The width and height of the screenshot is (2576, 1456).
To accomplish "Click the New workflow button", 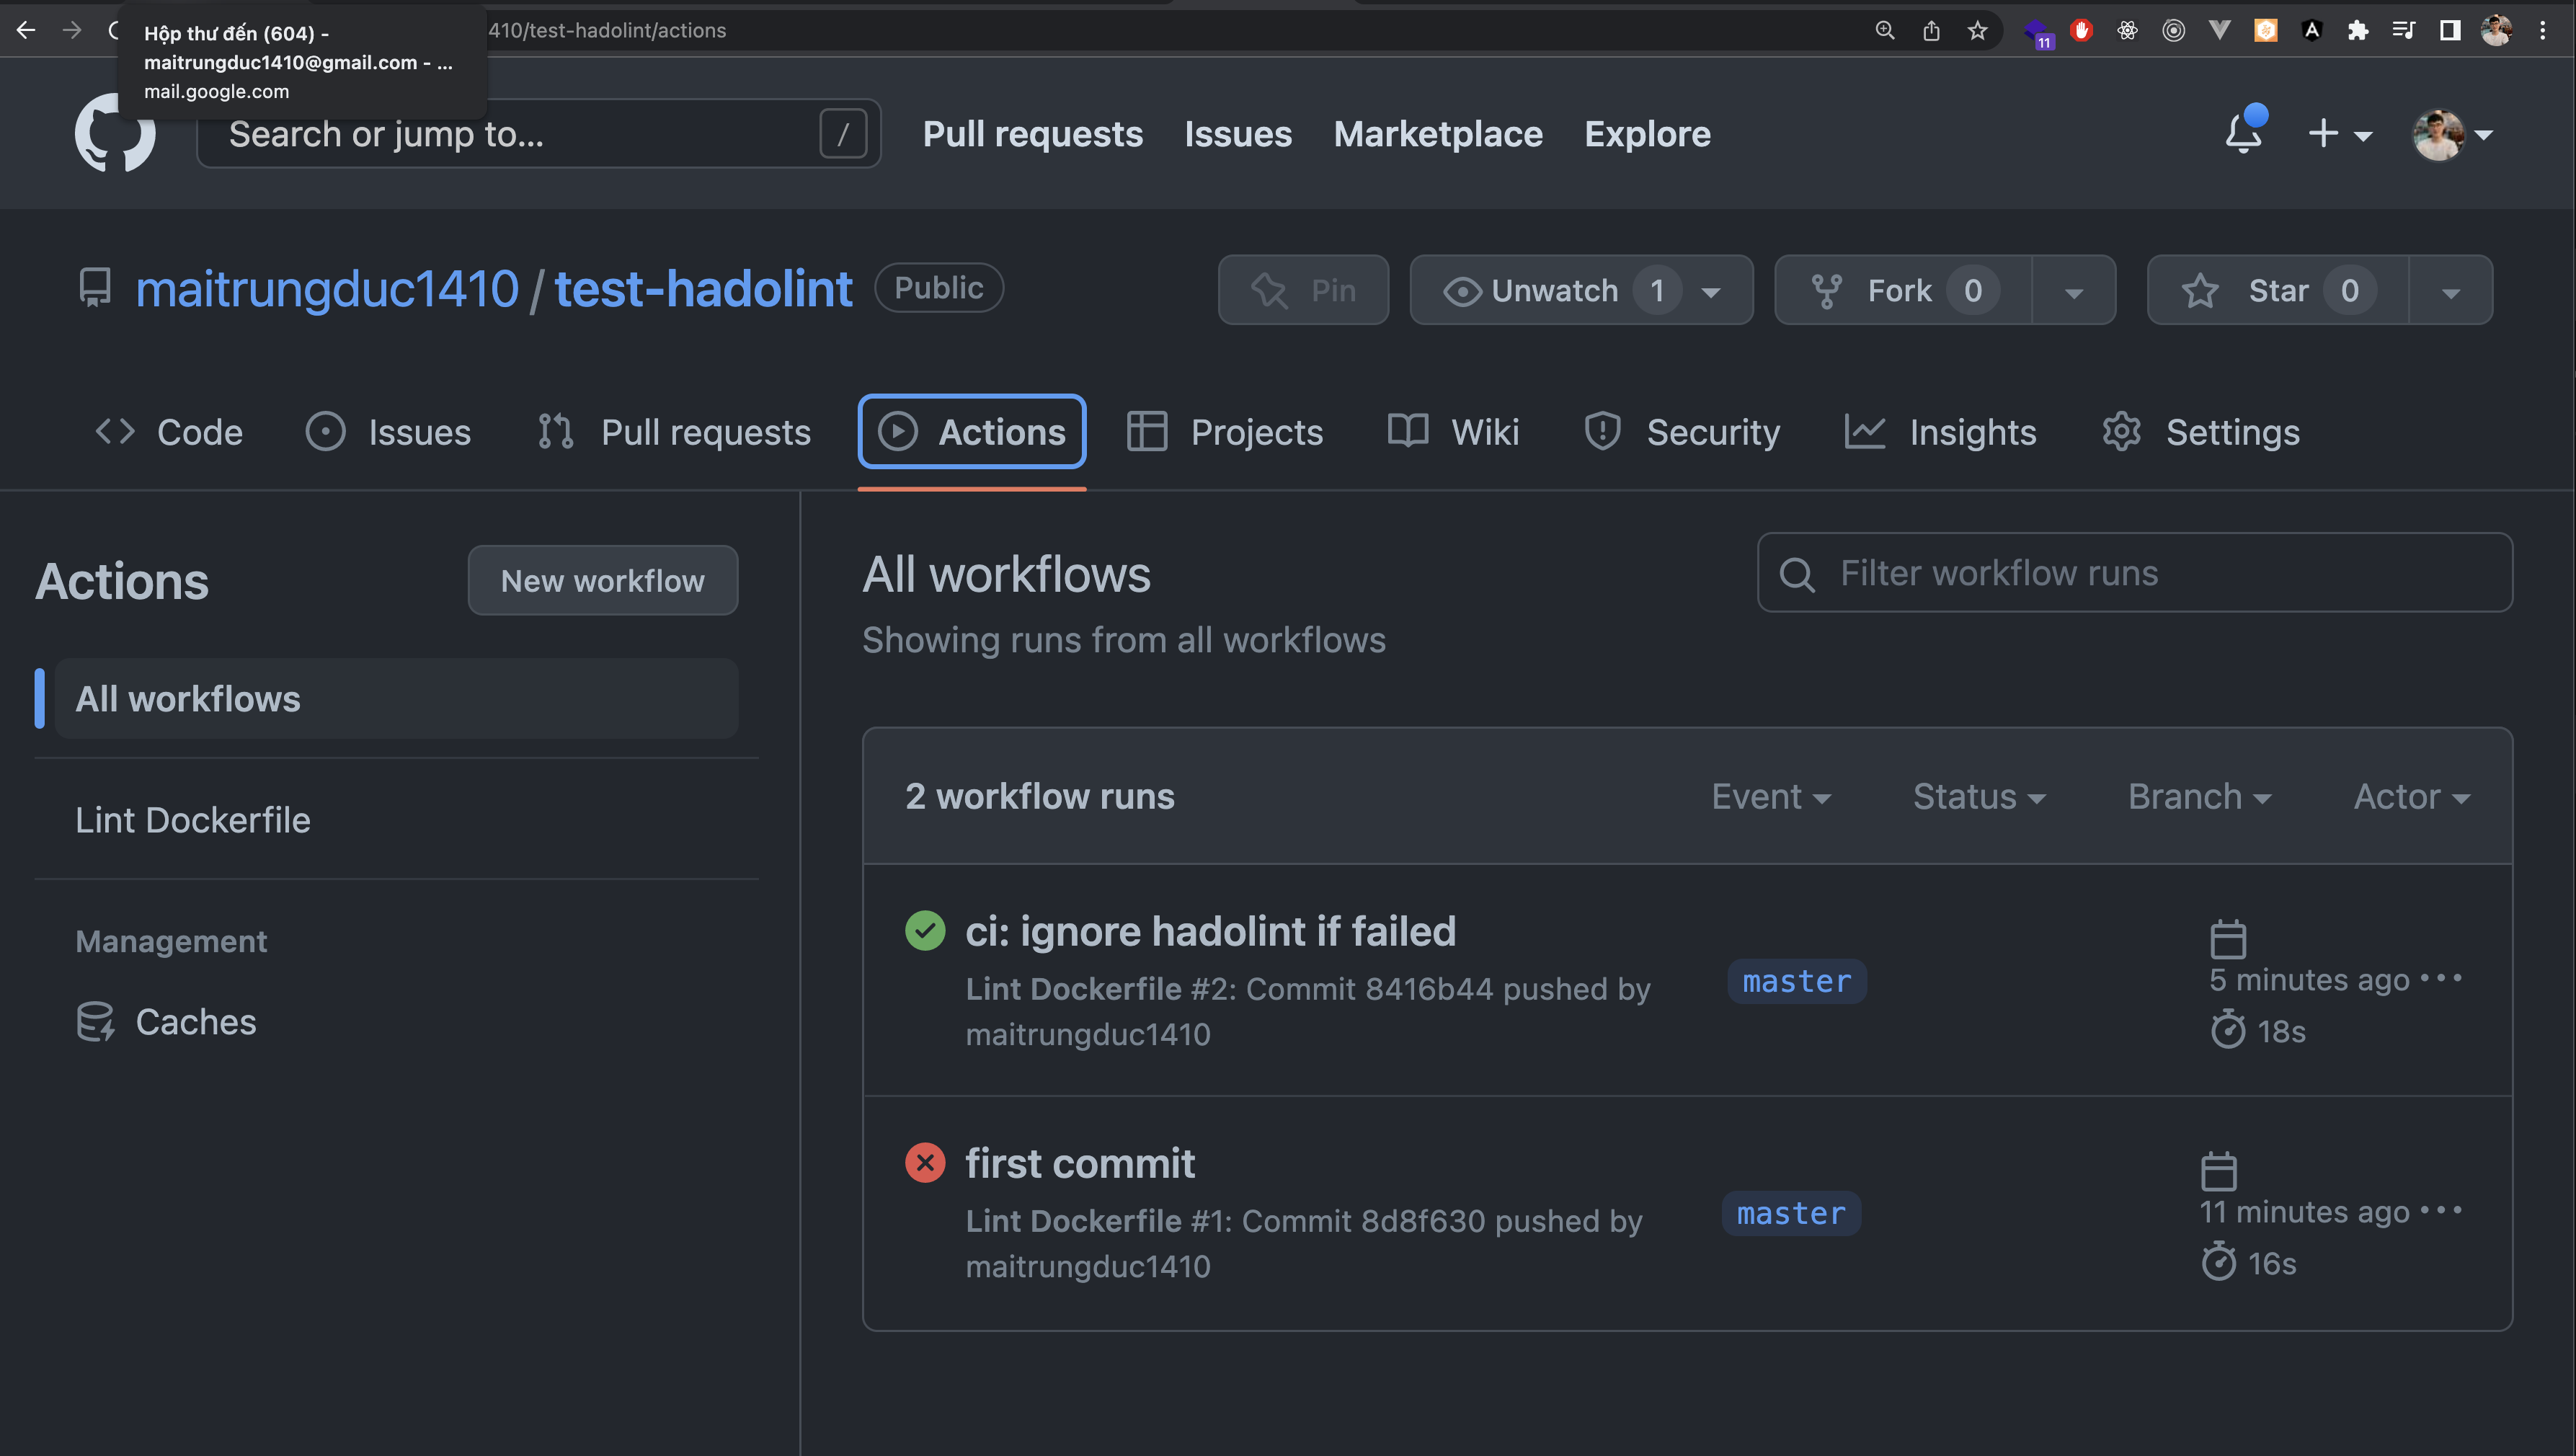I will pos(602,580).
